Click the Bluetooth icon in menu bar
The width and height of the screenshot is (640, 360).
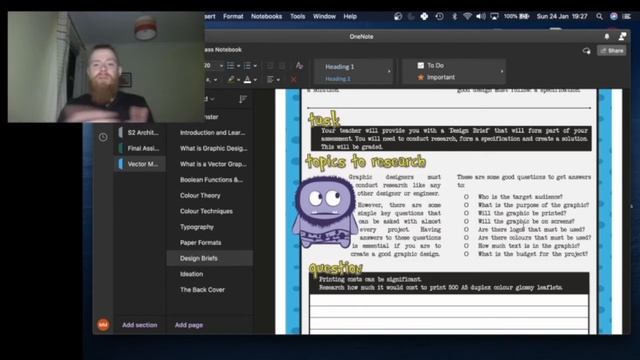point(454,17)
